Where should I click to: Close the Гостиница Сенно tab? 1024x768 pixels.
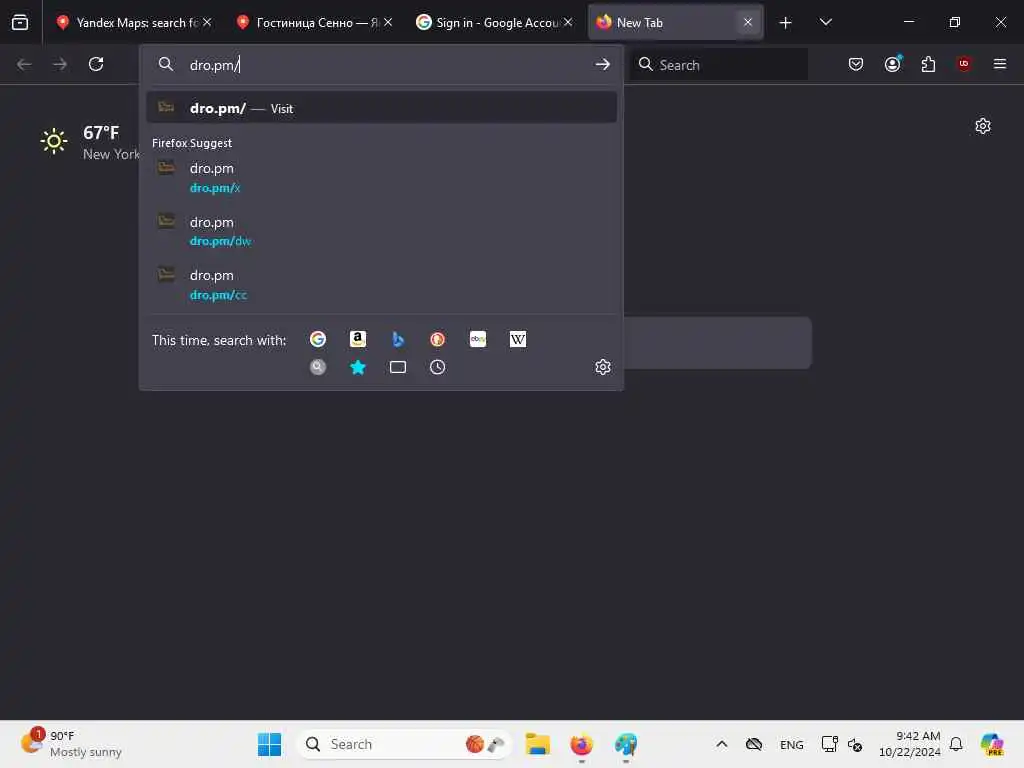(388, 22)
